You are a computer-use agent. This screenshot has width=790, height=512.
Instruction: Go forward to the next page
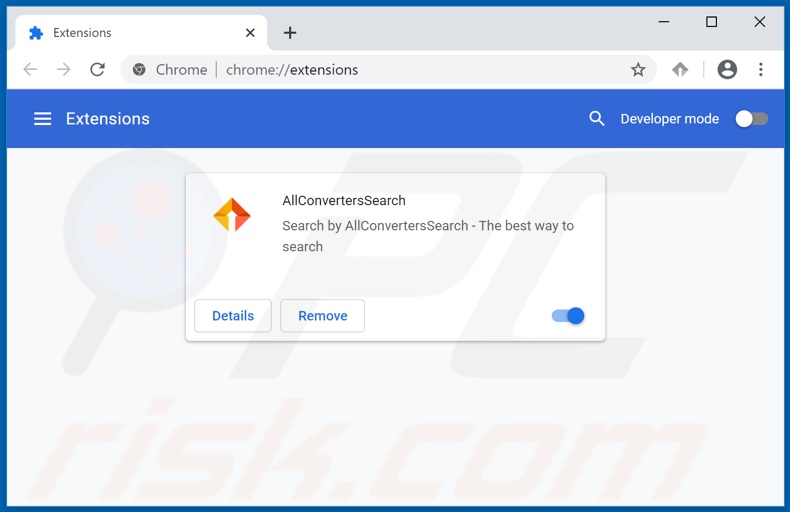[63, 70]
